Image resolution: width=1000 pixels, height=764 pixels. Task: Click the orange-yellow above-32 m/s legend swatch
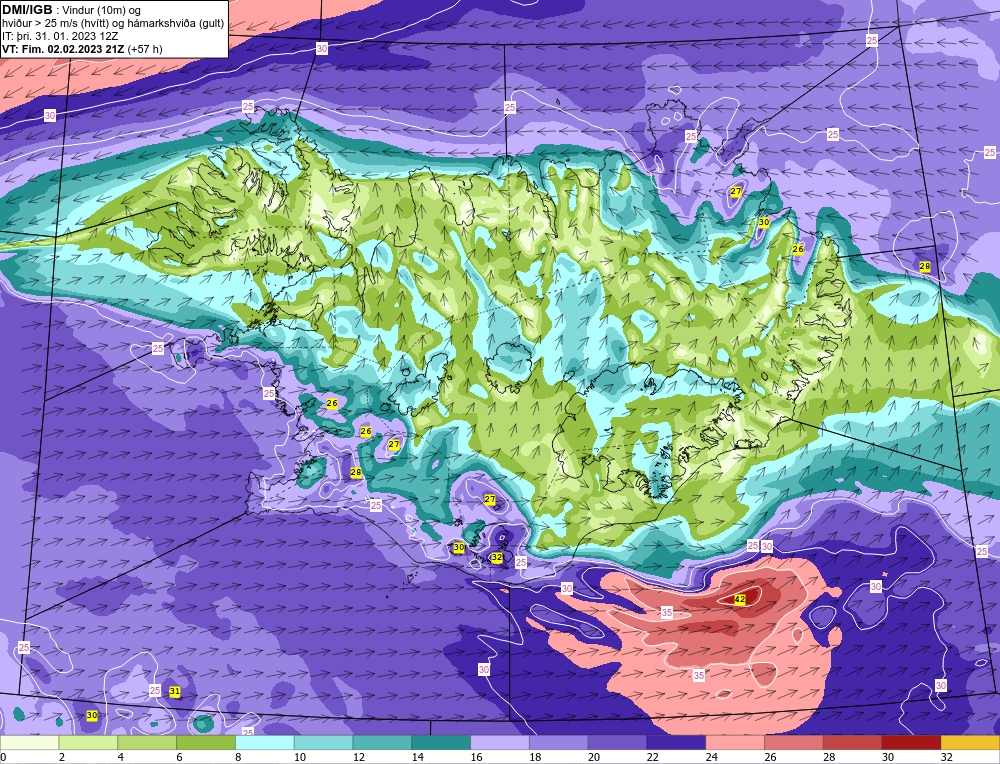[x=970, y=742]
